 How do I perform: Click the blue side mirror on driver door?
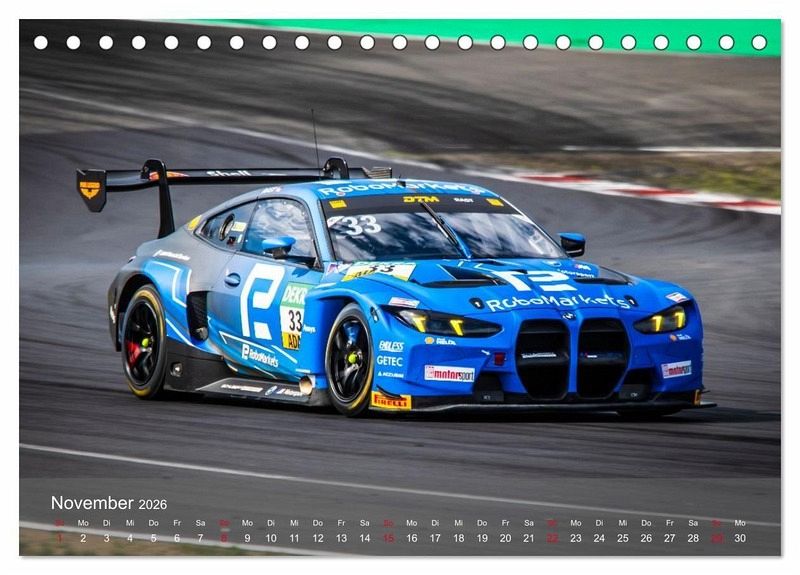pos(278,246)
